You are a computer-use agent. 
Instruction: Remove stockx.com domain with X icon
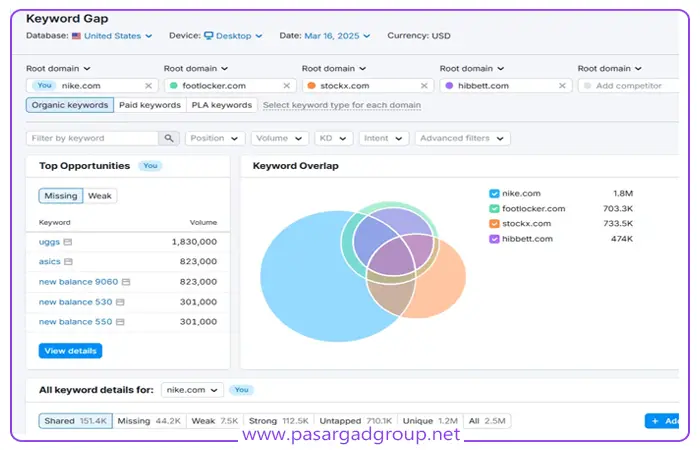pyautogui.click(x=424, y=86)
